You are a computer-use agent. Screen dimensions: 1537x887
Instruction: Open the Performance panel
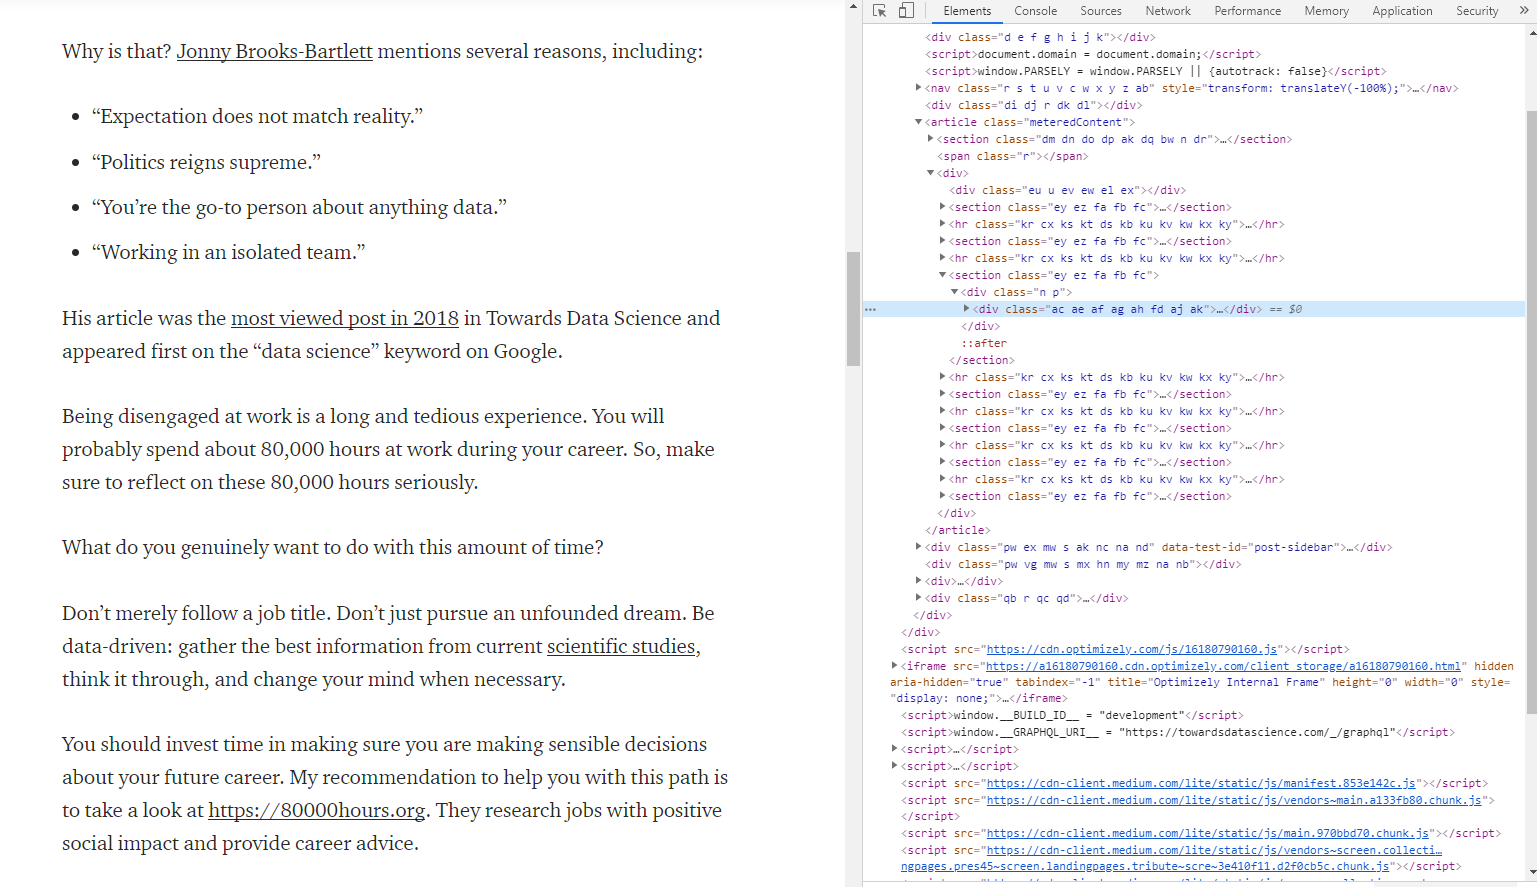(x=1247, y=11)
